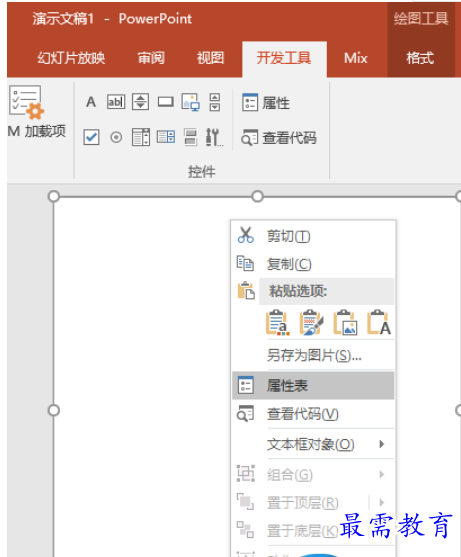This screenshot has height=557, width=461.
Task: Insert an Image control
Action: tap(190, 102)
